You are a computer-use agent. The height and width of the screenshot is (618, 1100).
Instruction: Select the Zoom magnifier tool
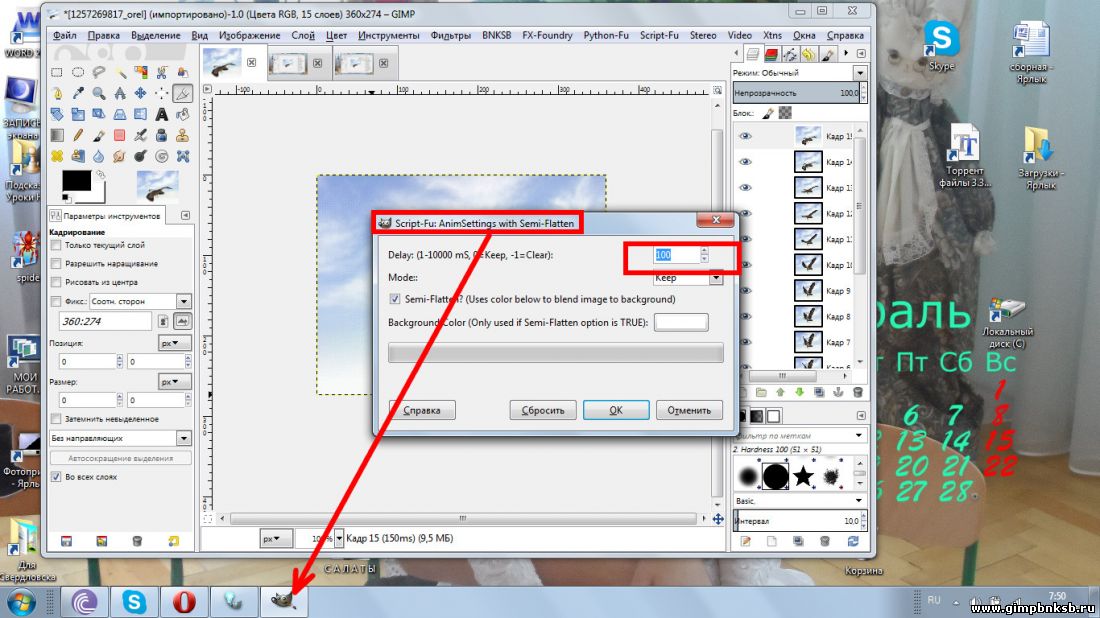pos(99,93)
